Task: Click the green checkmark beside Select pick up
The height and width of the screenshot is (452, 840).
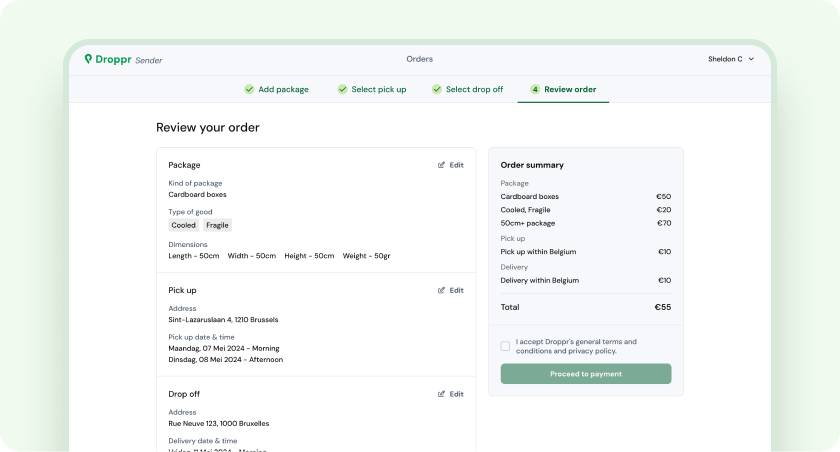Action: [342, 89]
